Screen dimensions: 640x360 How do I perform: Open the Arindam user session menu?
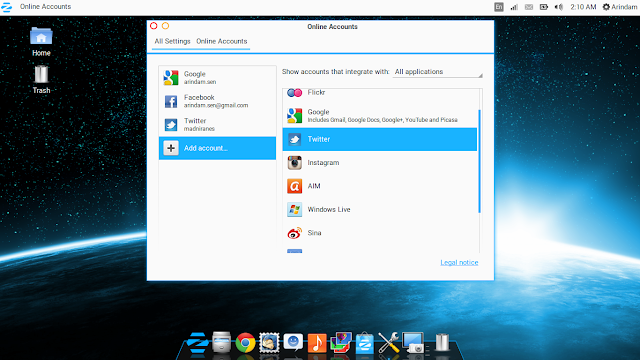[620, 7]
